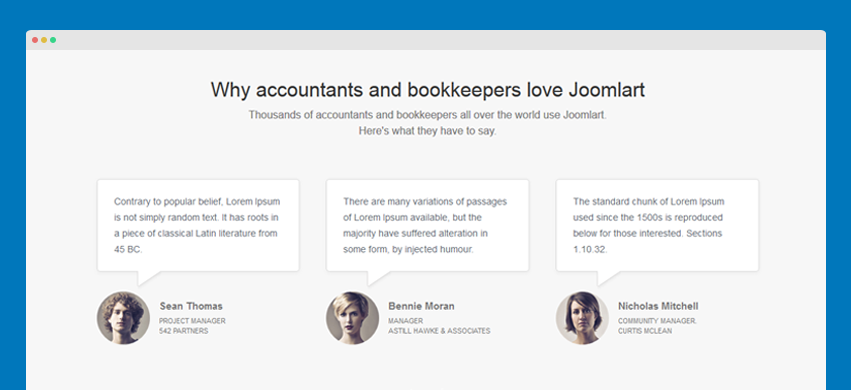
Task: Click the 542 PARTNERS company text
Action: 183,331
